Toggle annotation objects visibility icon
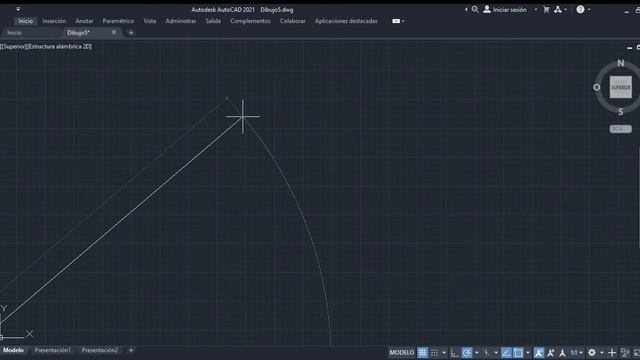This screenshot has height=360, width=640. point(539,352)
